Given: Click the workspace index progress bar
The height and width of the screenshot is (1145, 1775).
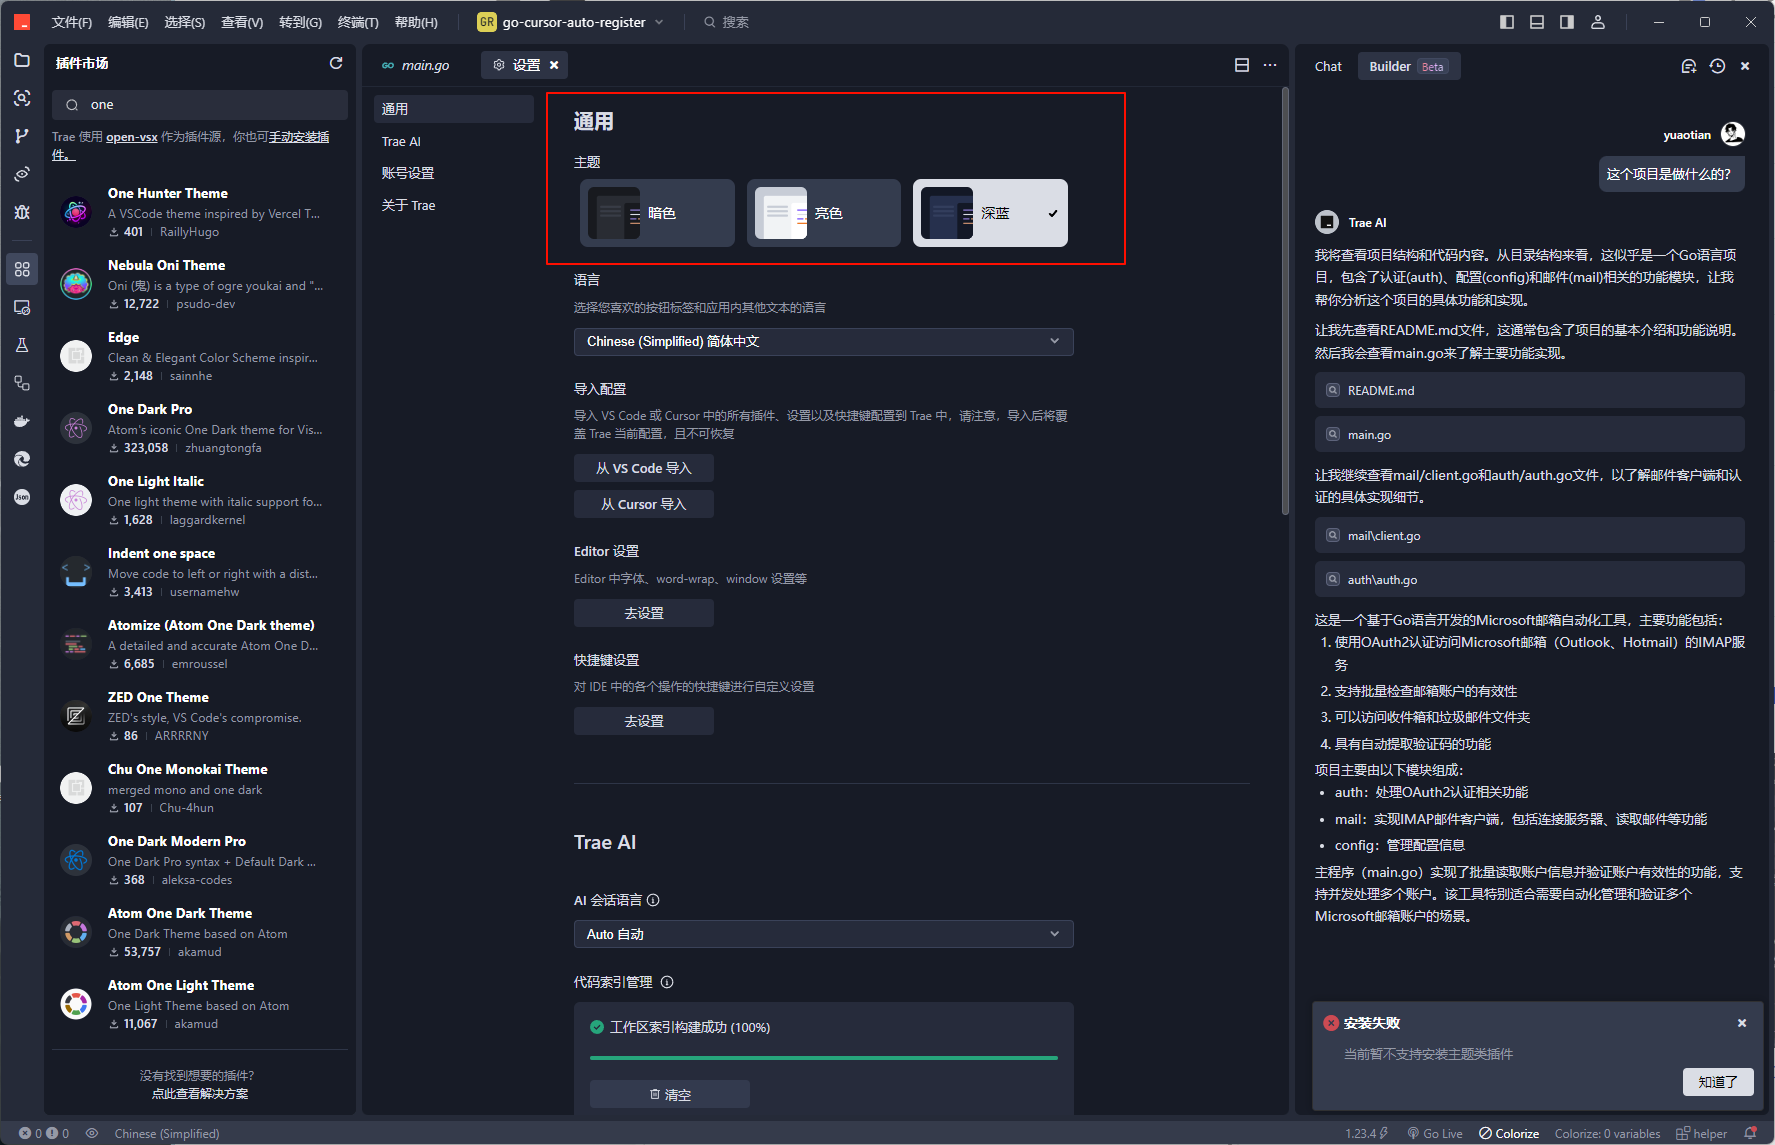Looking at the screenshot, I should pos(824,1057).
